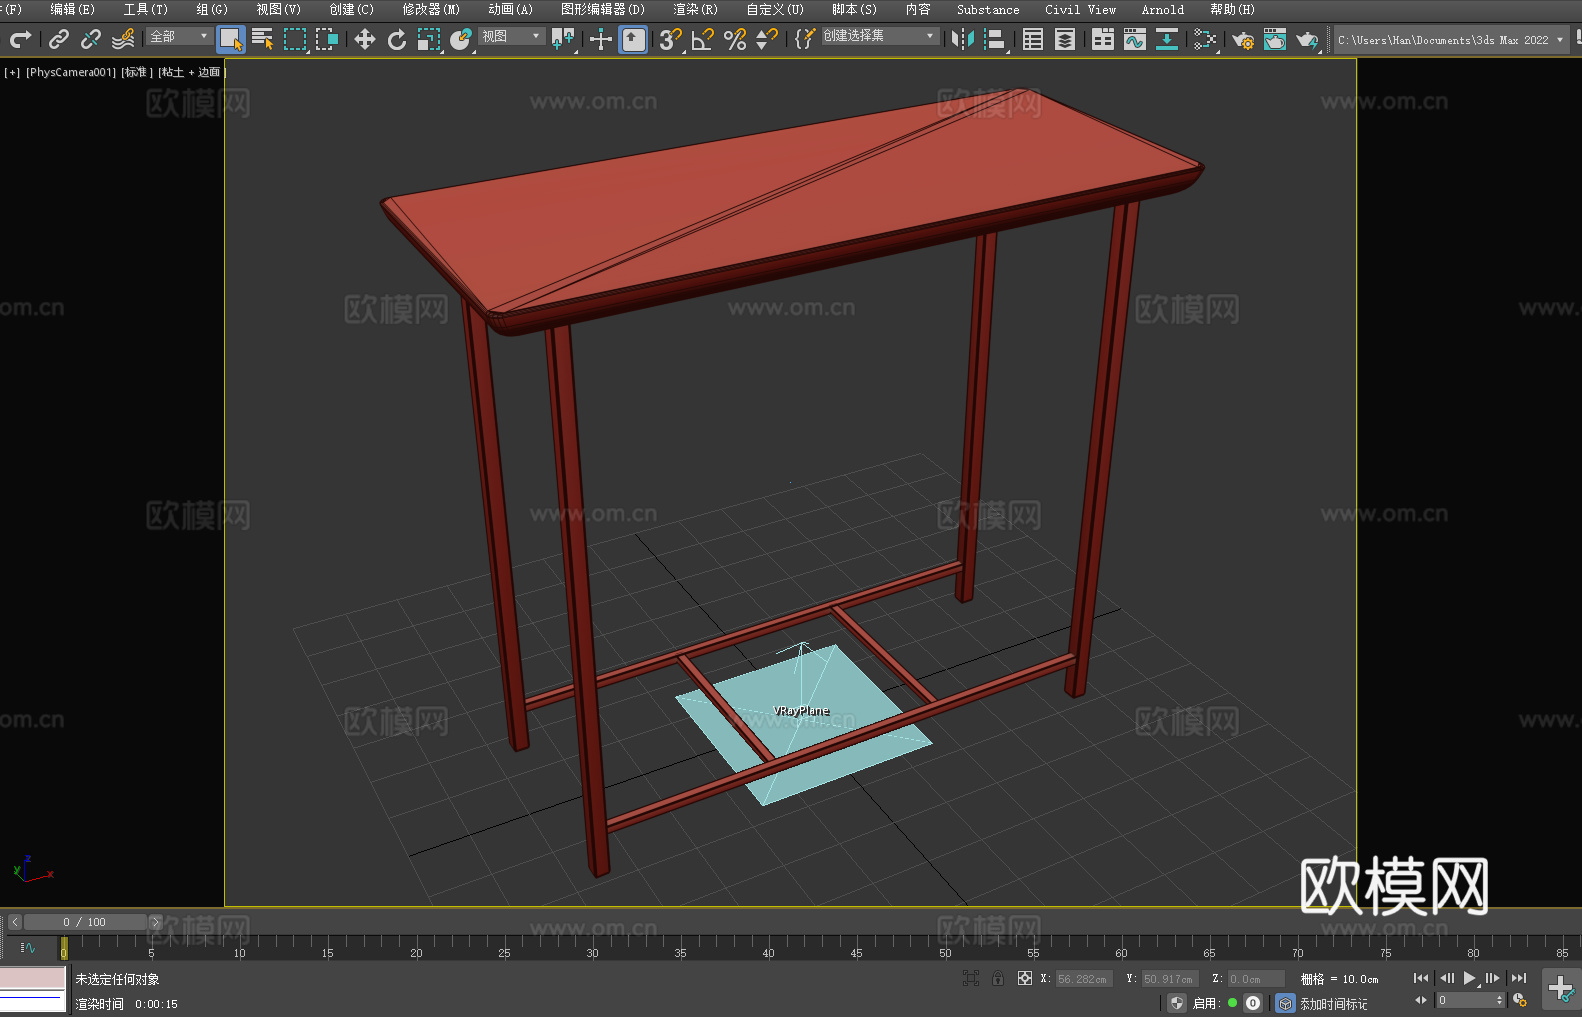Click the Mirror tool icon
Screen dimensions: 1582x1017
coord(963,40)
